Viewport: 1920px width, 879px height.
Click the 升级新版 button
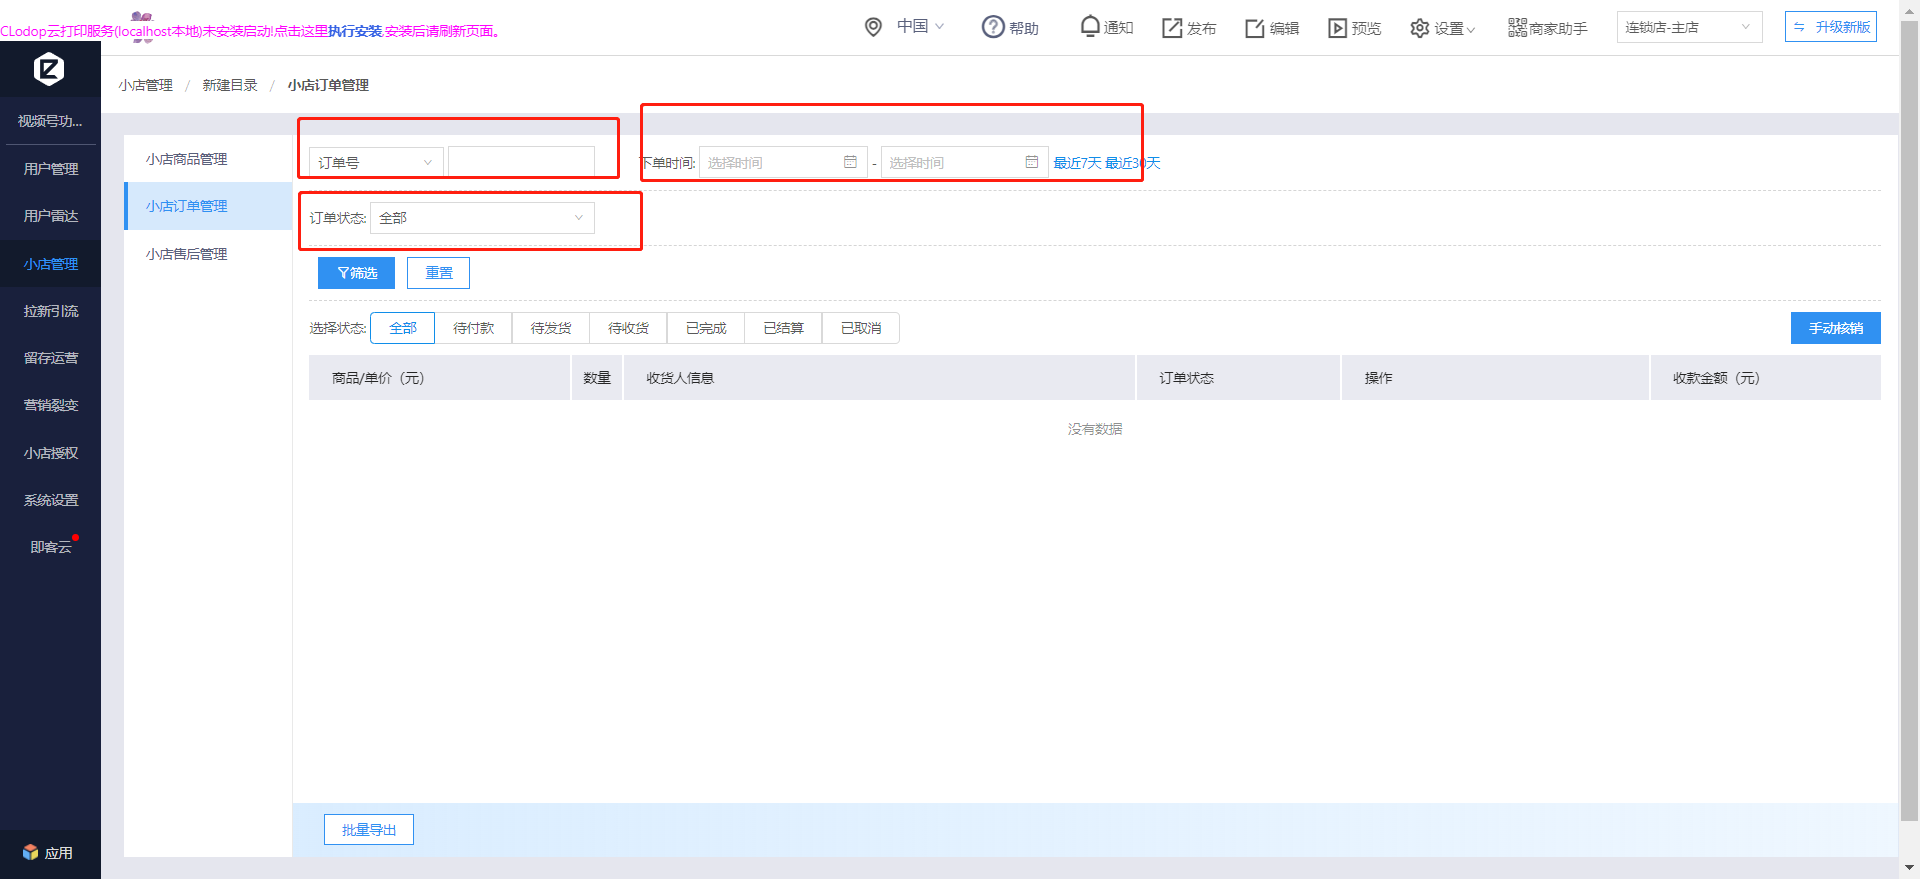(1830, 27)
